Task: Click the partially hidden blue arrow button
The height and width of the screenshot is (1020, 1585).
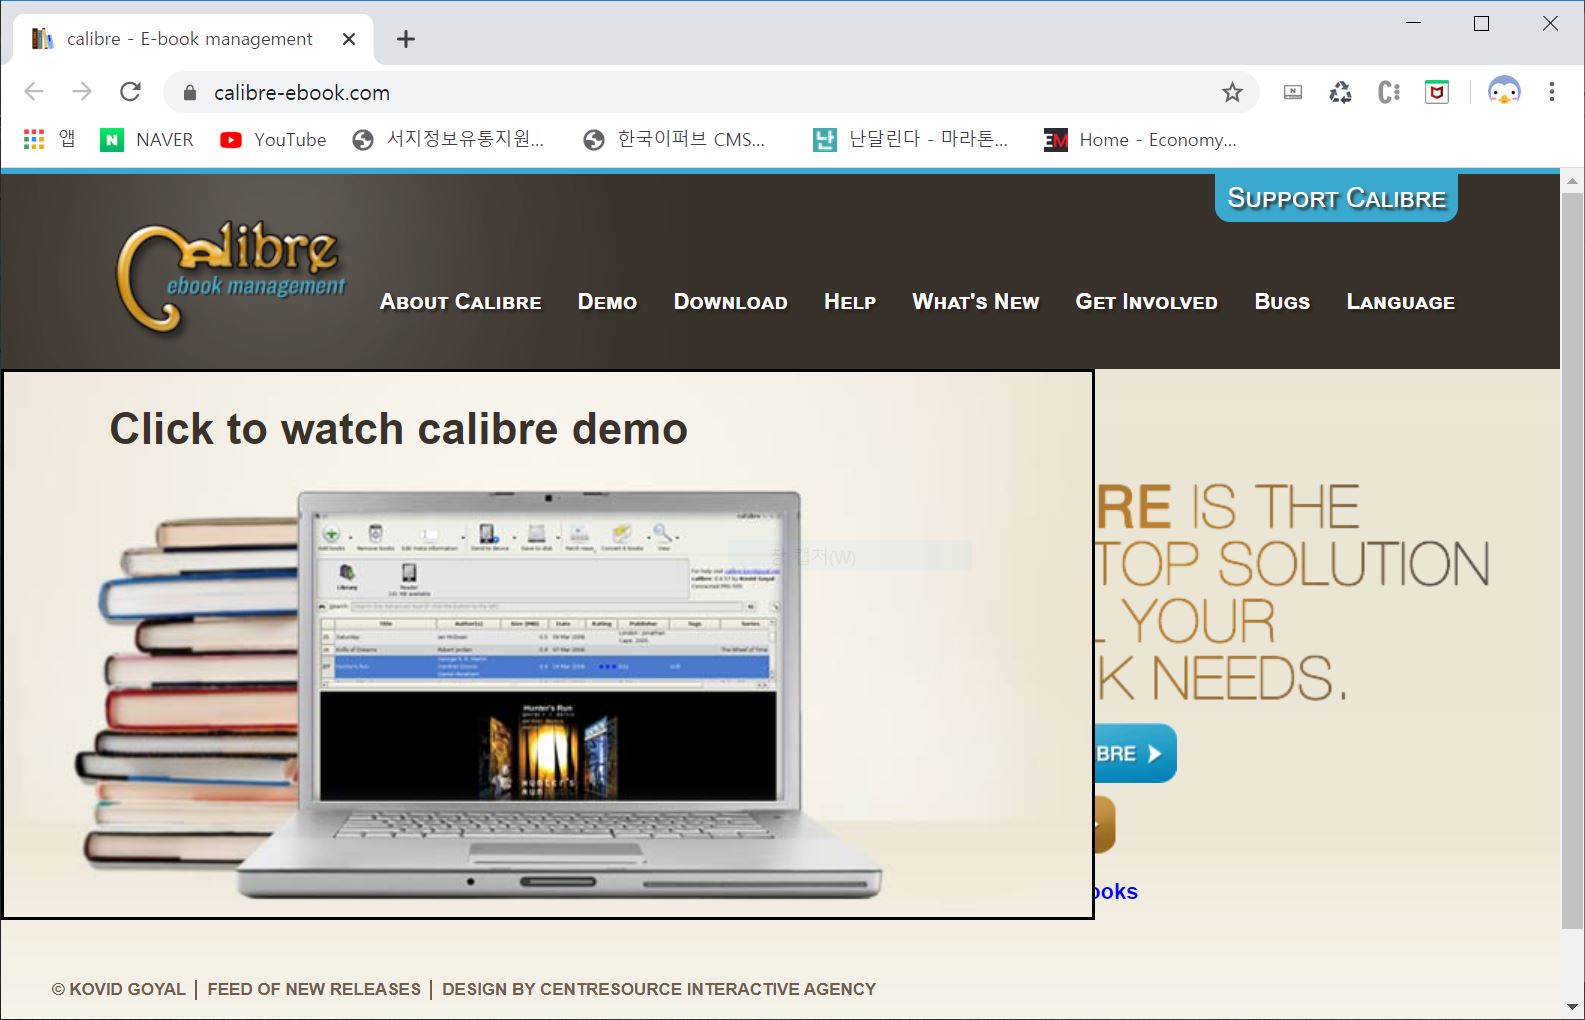Action: 1136,753
